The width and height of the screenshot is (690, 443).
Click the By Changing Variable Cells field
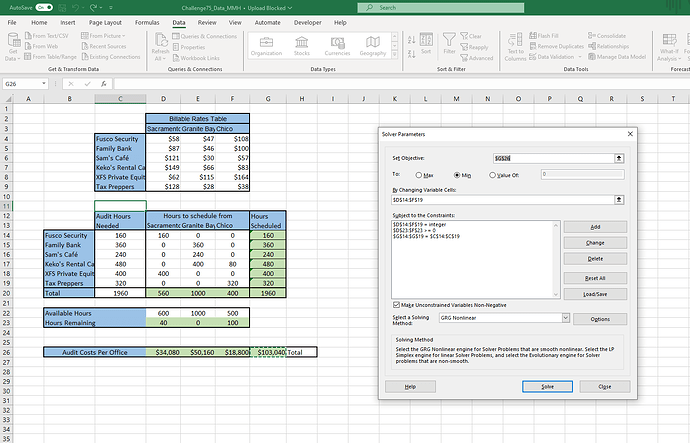coord(503,200)
